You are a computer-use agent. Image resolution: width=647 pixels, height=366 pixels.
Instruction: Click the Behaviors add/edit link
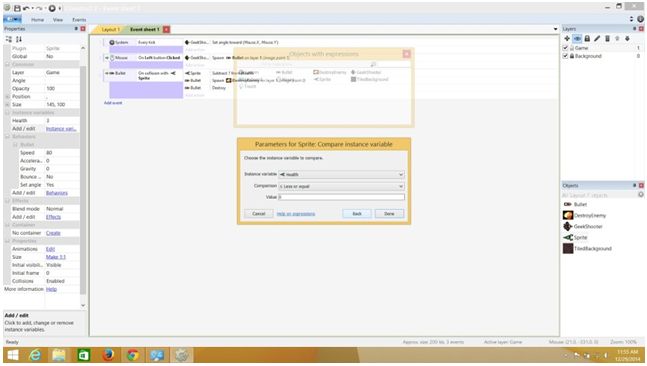pos(57,193)
